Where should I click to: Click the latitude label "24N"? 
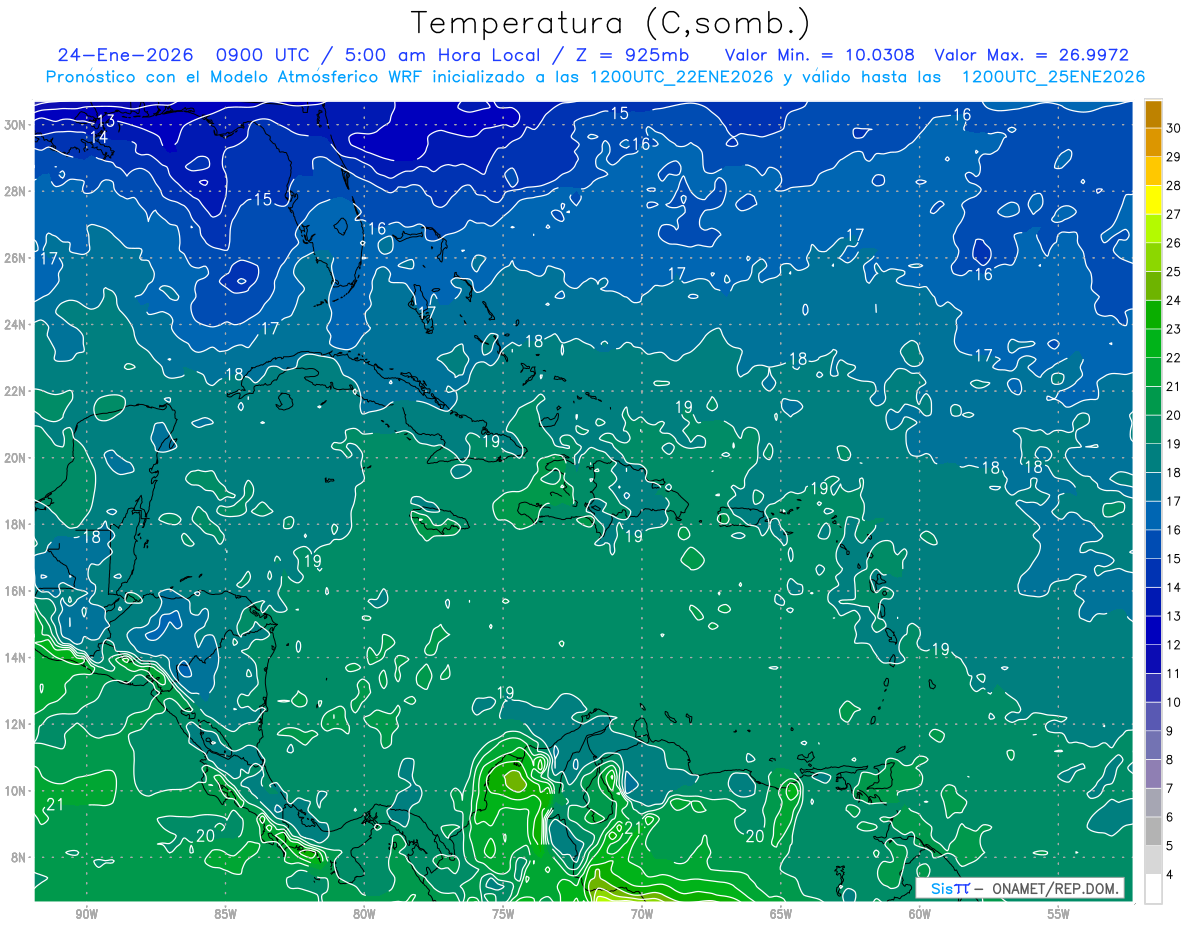pos(15,324)
